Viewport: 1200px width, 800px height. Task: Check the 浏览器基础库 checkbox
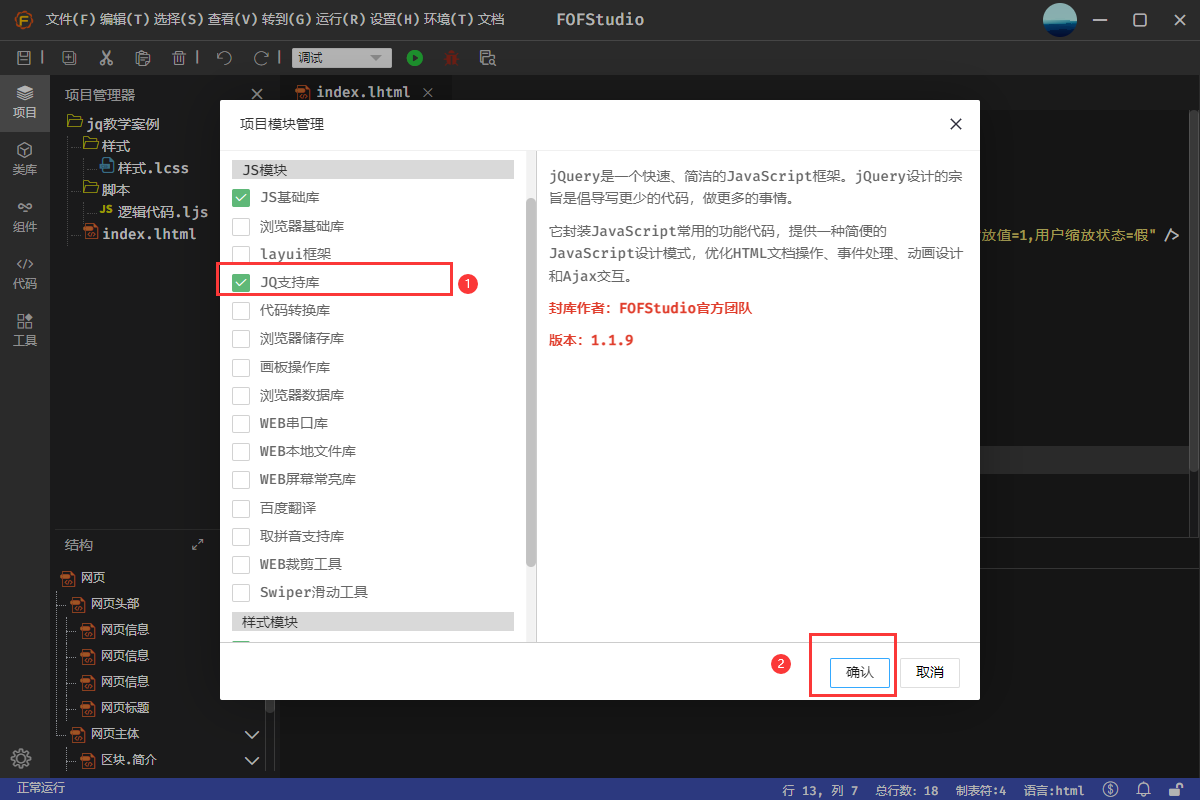coord(241,226)
